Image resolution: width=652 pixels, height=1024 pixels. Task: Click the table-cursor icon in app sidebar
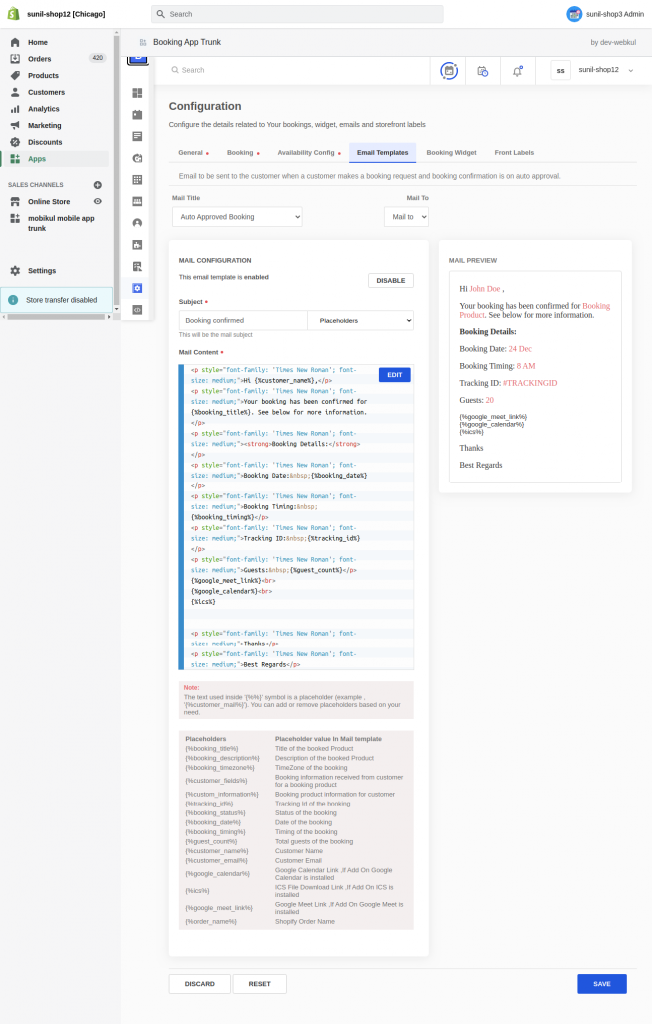point(137,266)
